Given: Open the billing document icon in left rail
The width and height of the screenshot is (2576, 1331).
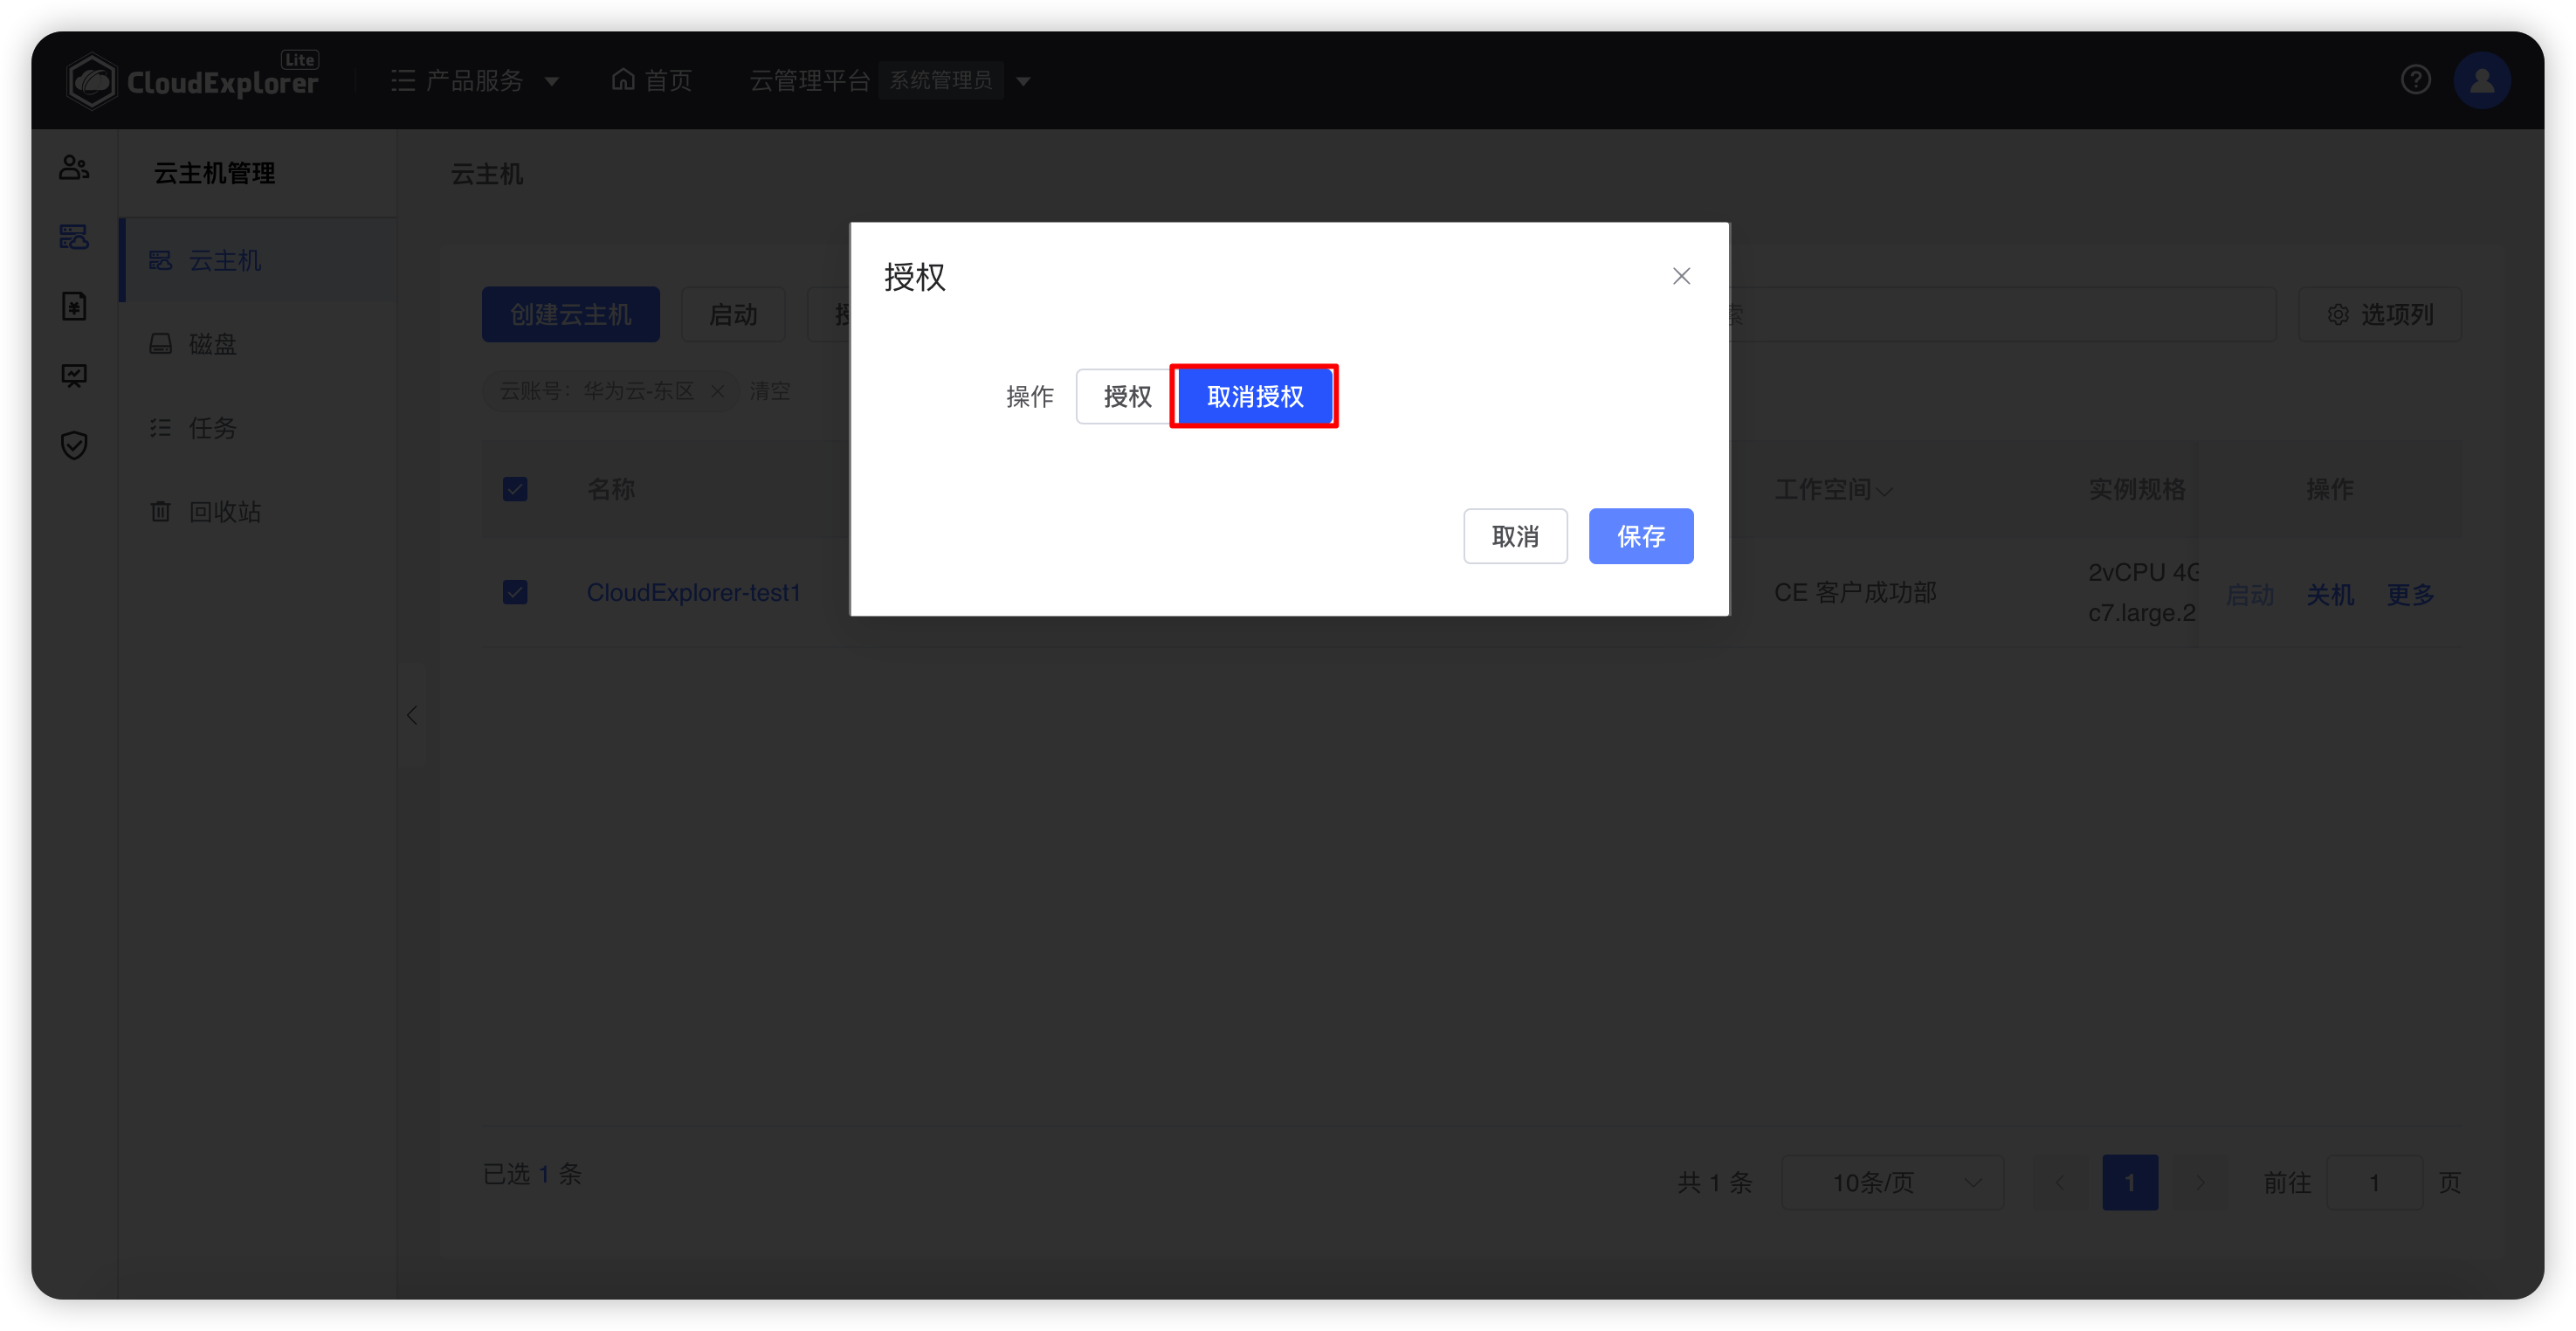Looking at the screenshot, I should 74,306.
